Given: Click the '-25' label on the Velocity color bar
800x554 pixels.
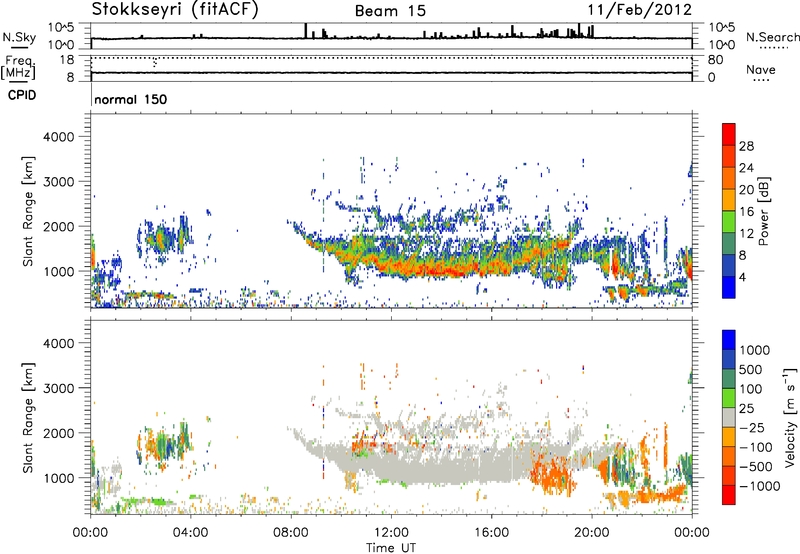Looking at the screenshot, I should pos(752,427).
